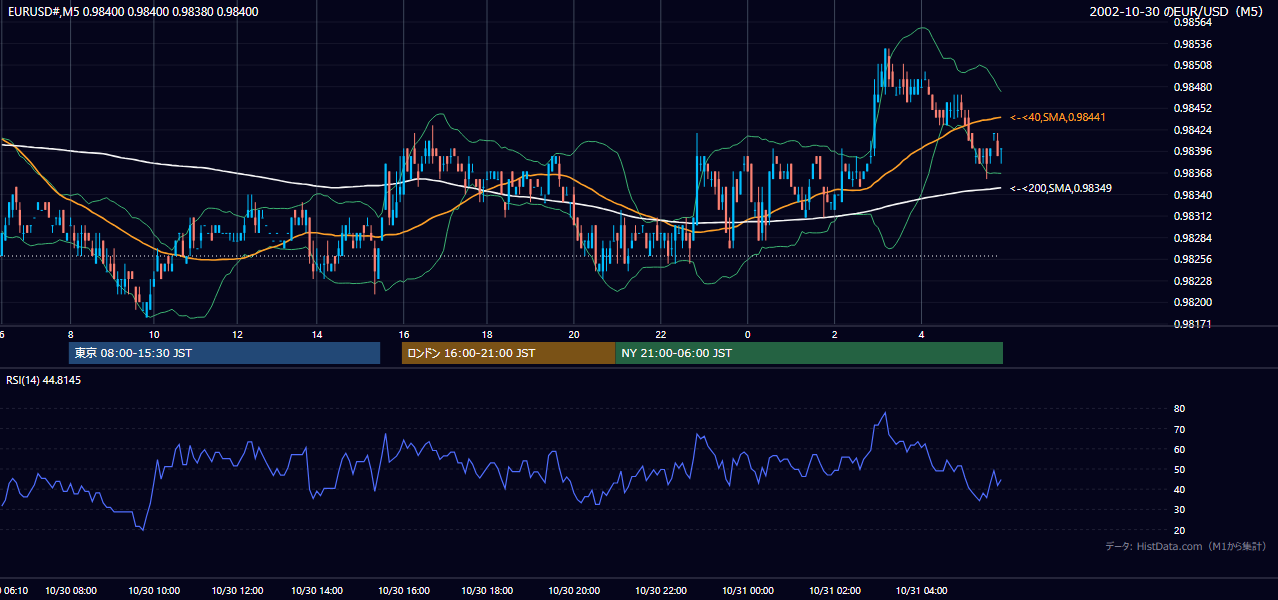
Task: Click the London 16:00-21:00 JST session bar
Action: tap(508, 353)
